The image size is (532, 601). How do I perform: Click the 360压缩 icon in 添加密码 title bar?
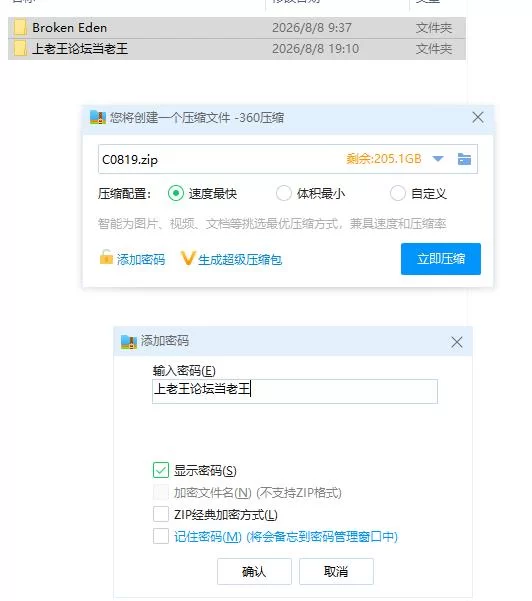(x=129, y=342)
